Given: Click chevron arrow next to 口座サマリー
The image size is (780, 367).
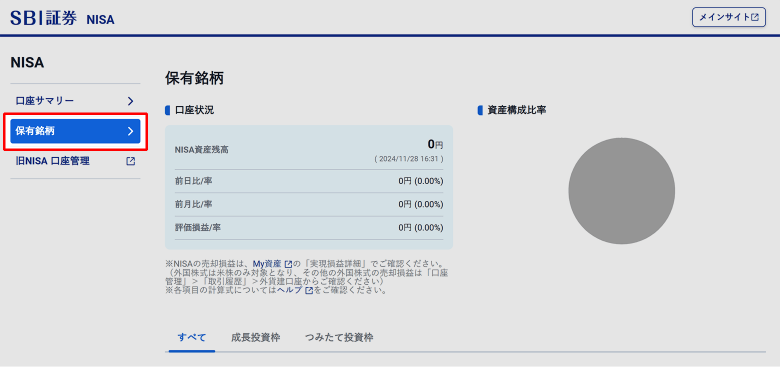Looking at the screenshot, I should 130,101.
